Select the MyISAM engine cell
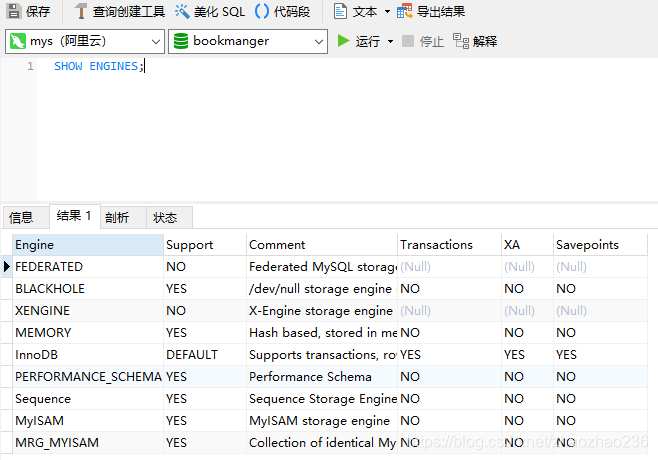This screenshot has height=460, width=658. point(88,421)
